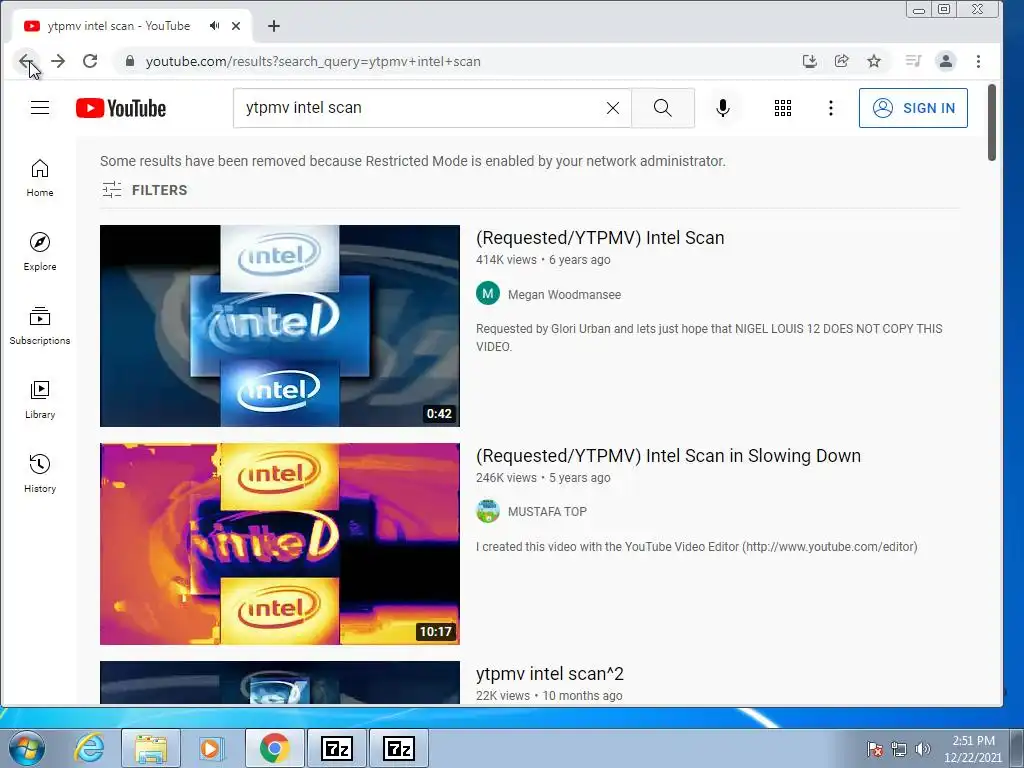
Task: Open Action Center flag tray icon
Action: click(x=875, y=749)
